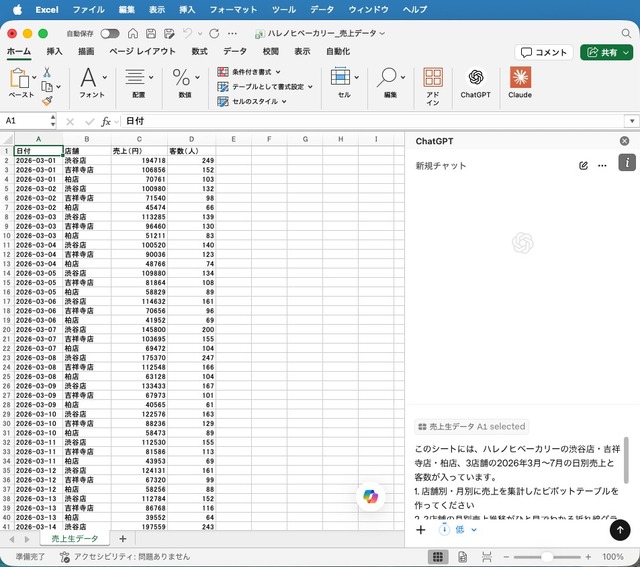Open the 数式 ribbon tab
The image size is (640, 567).
(200, 51)
